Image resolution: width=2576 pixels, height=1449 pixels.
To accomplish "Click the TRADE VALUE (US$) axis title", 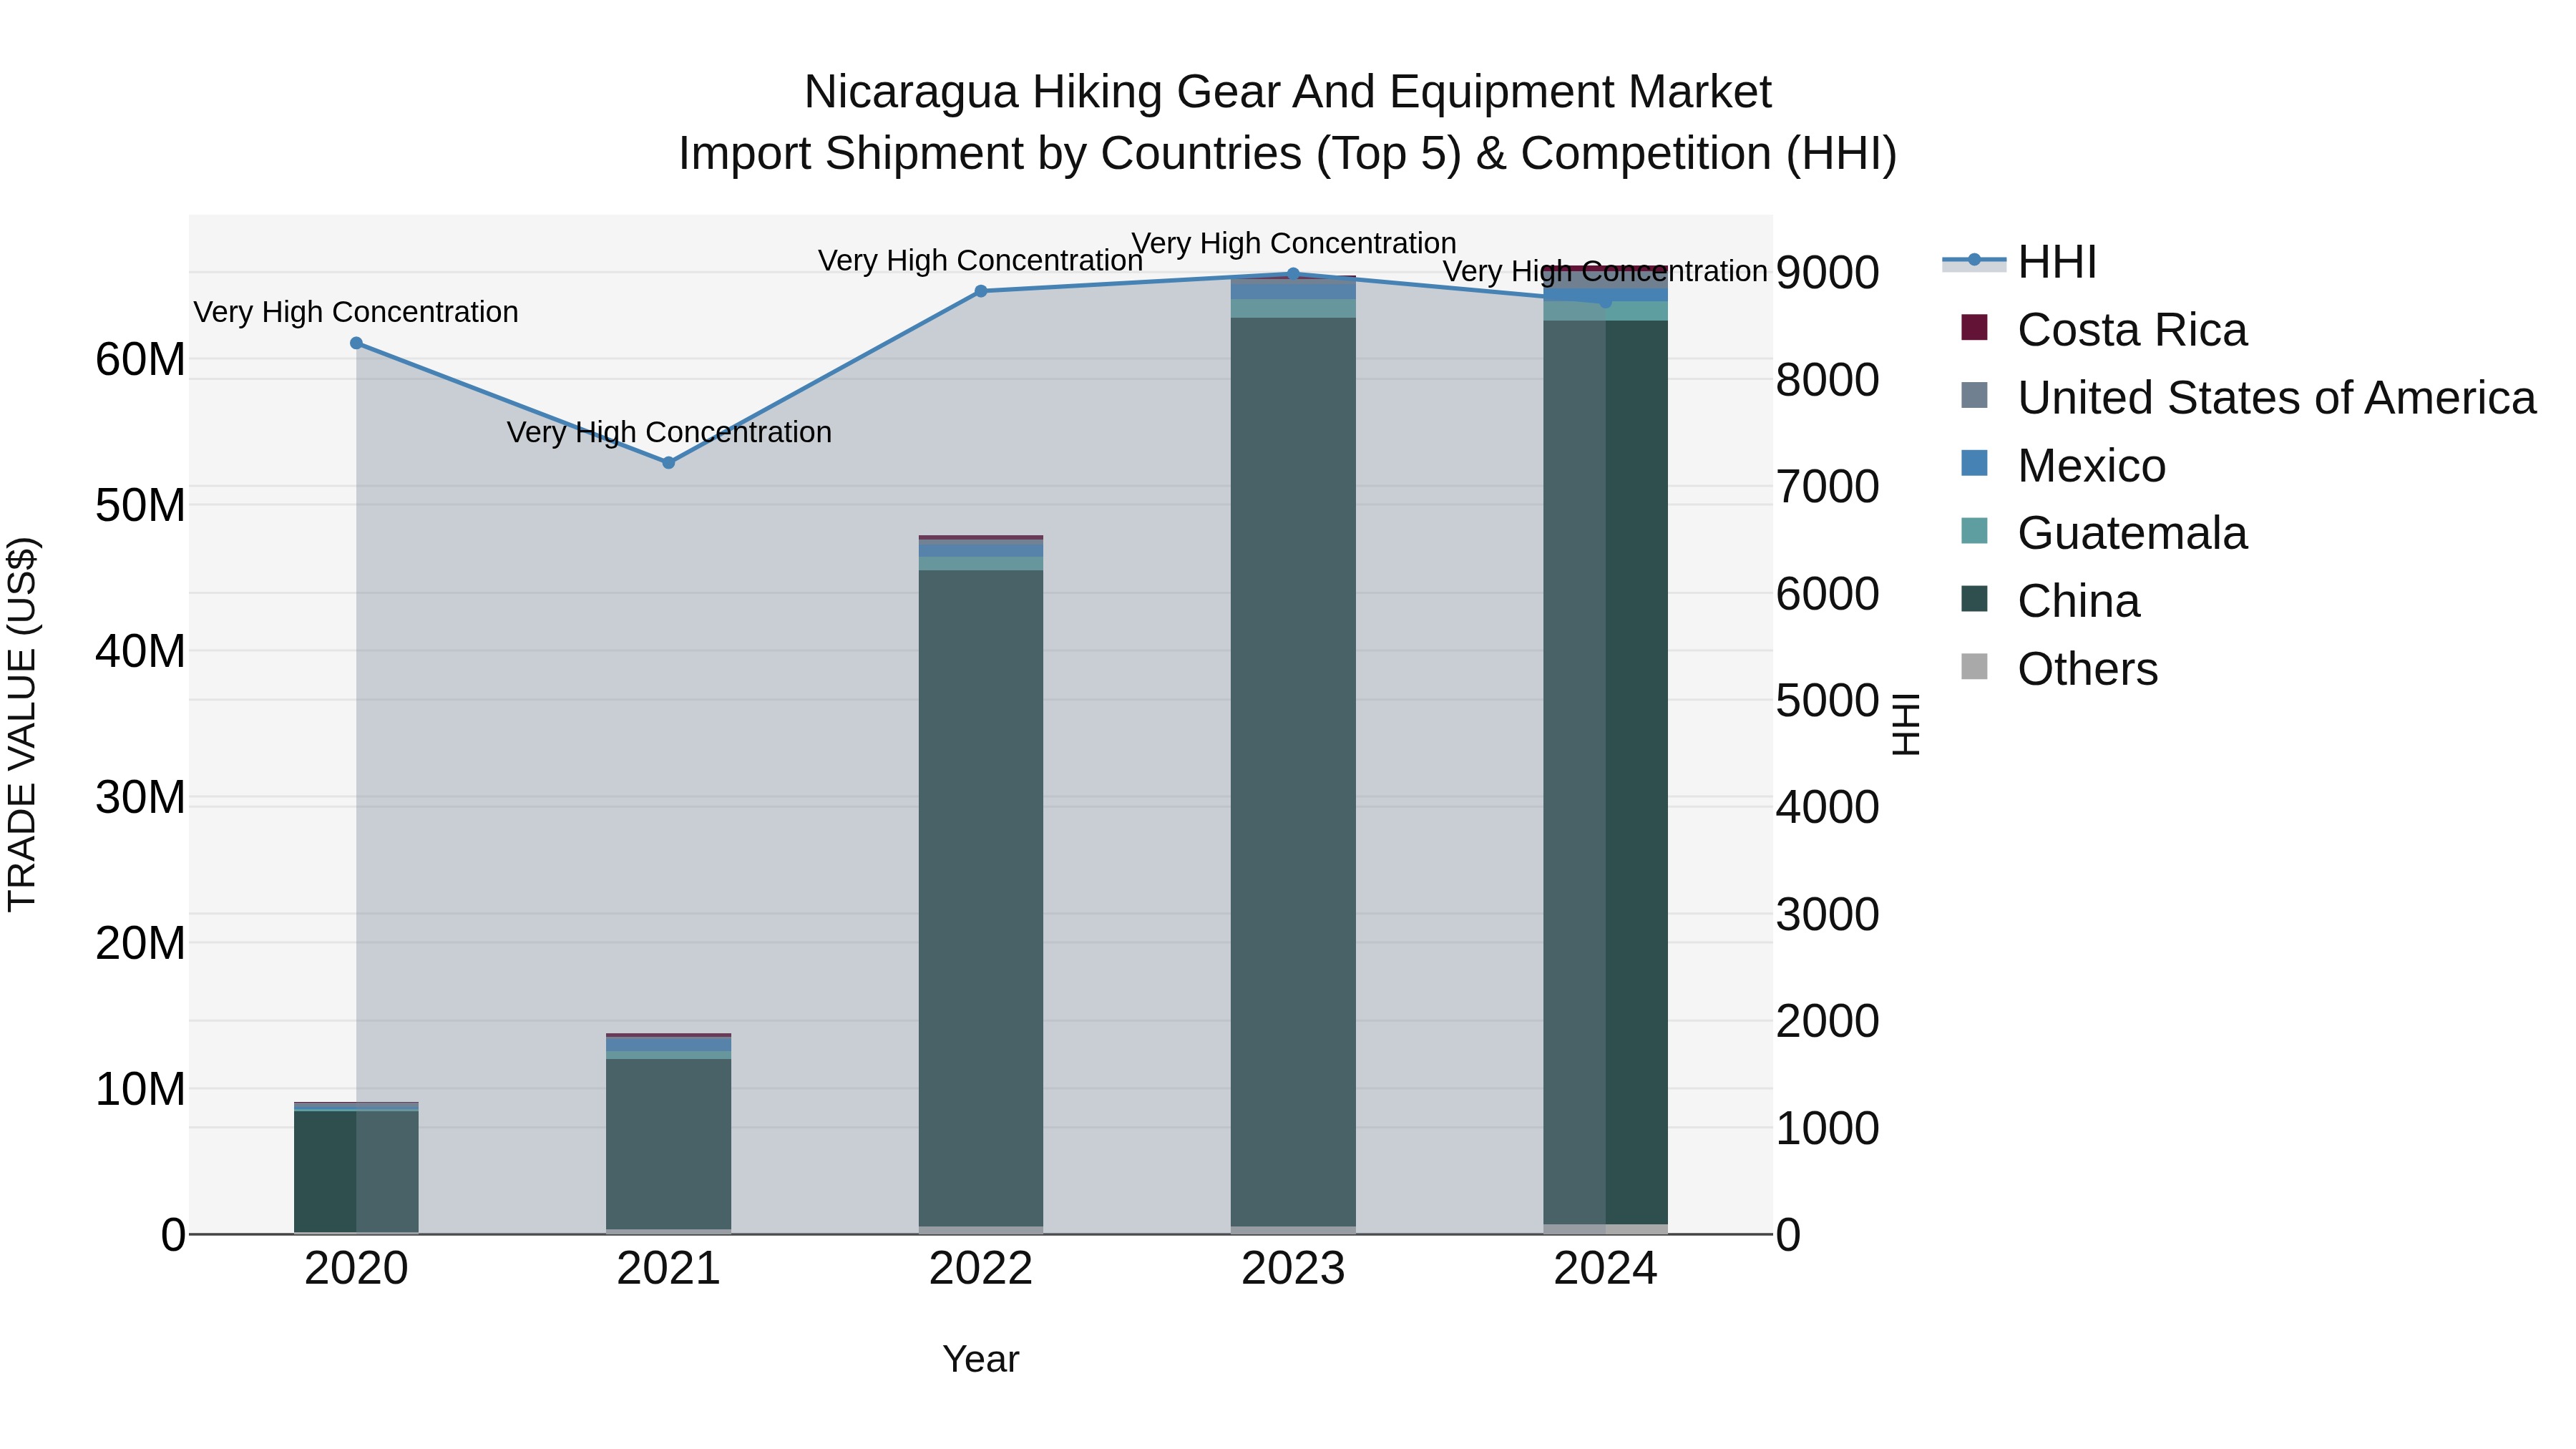I will pos(23,724).
